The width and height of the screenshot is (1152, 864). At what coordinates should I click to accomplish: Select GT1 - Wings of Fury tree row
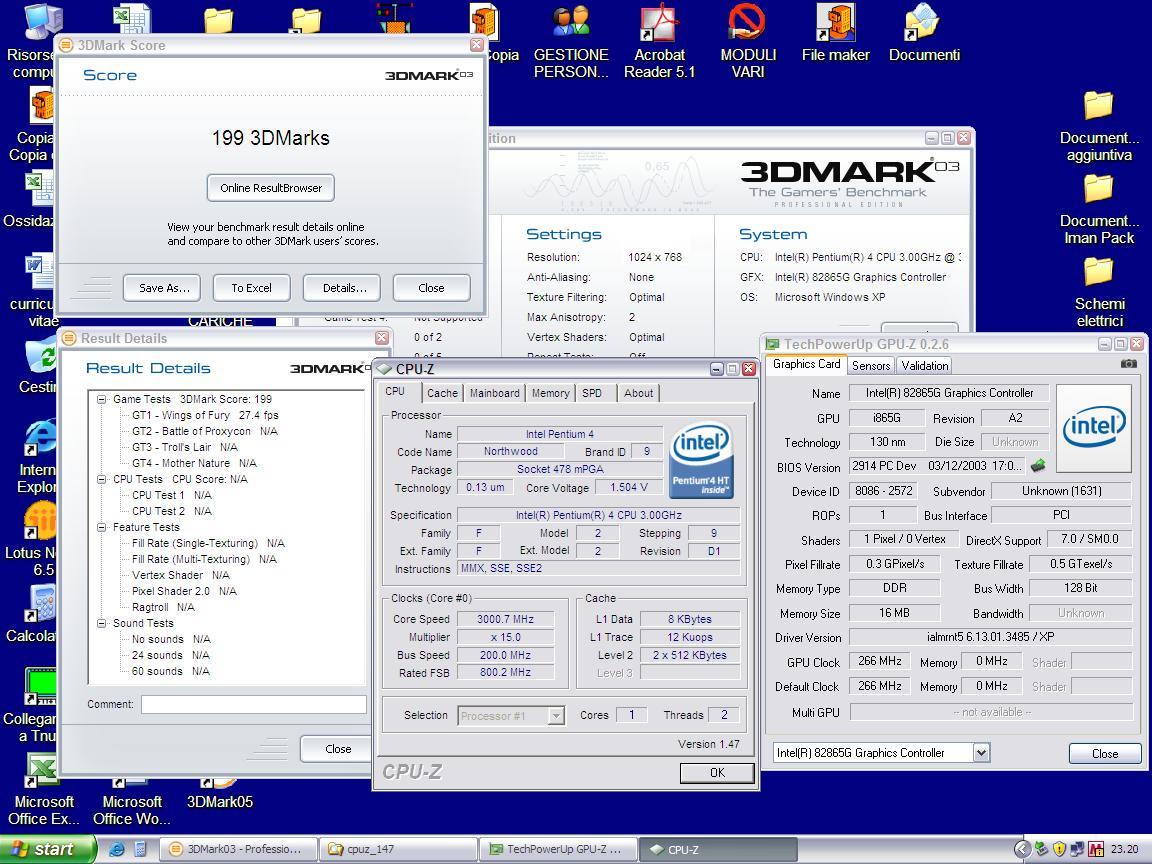click(x=205, y=415)
